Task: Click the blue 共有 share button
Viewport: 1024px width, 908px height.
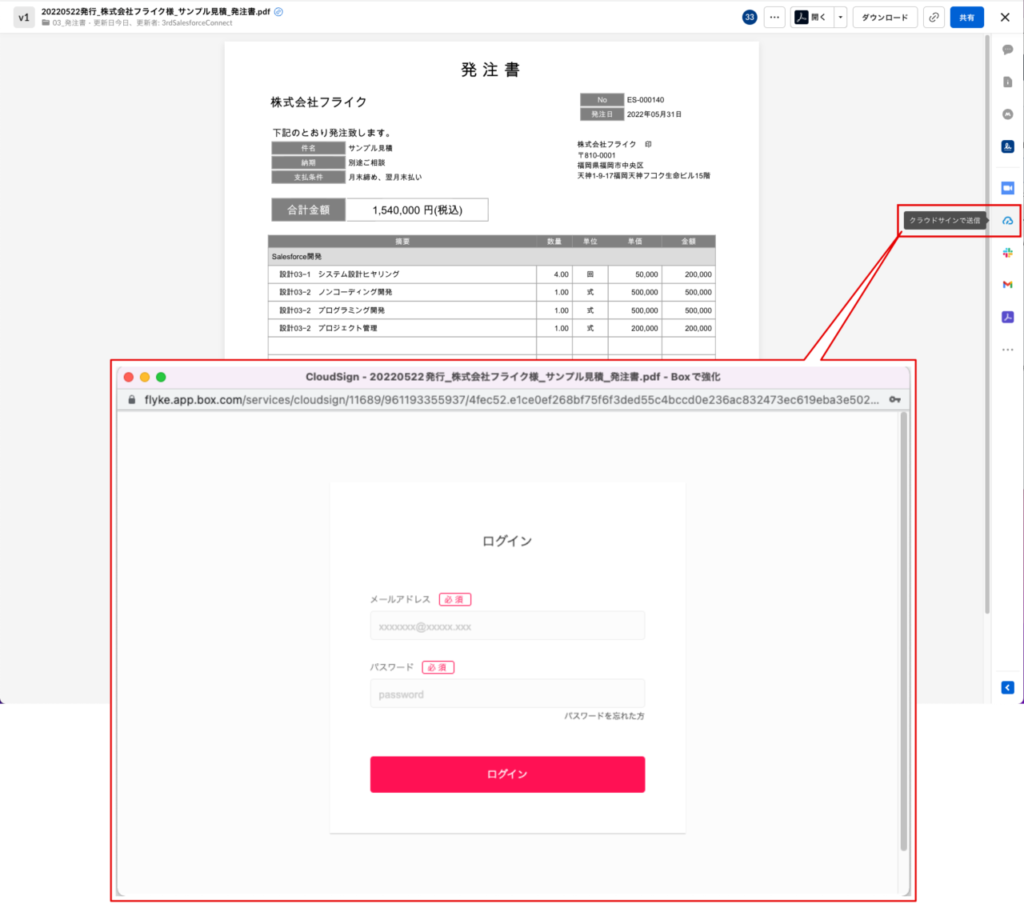Action: coord(967,18)
